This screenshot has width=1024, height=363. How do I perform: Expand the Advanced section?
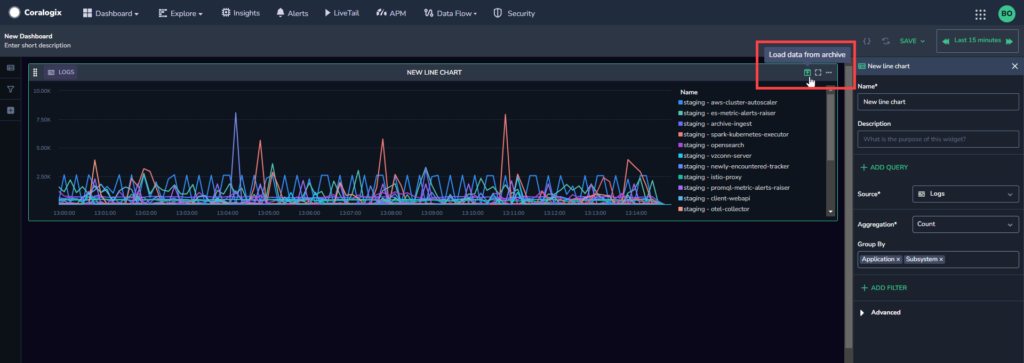point(880,313)
